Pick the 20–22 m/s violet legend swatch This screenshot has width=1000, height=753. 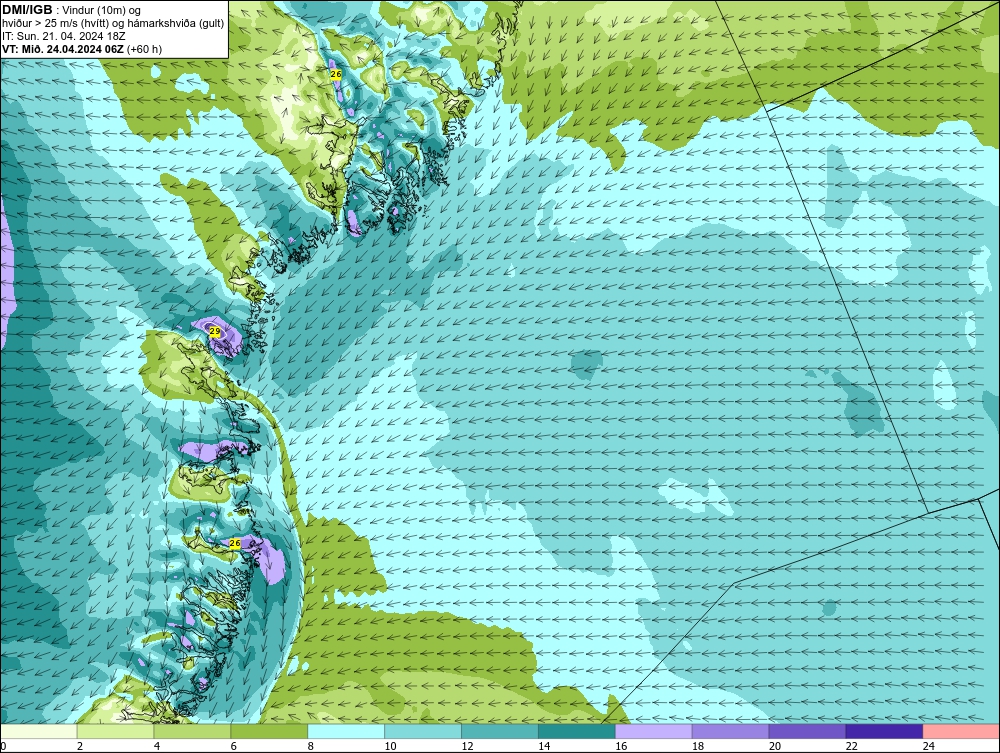click(807, 731)
